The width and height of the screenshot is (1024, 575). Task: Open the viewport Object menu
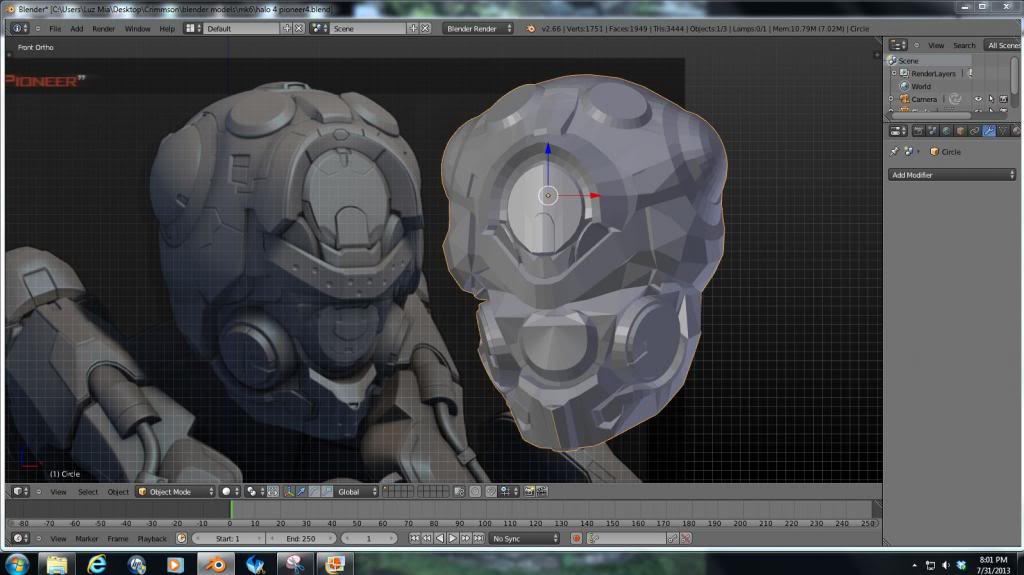[118, 492]
